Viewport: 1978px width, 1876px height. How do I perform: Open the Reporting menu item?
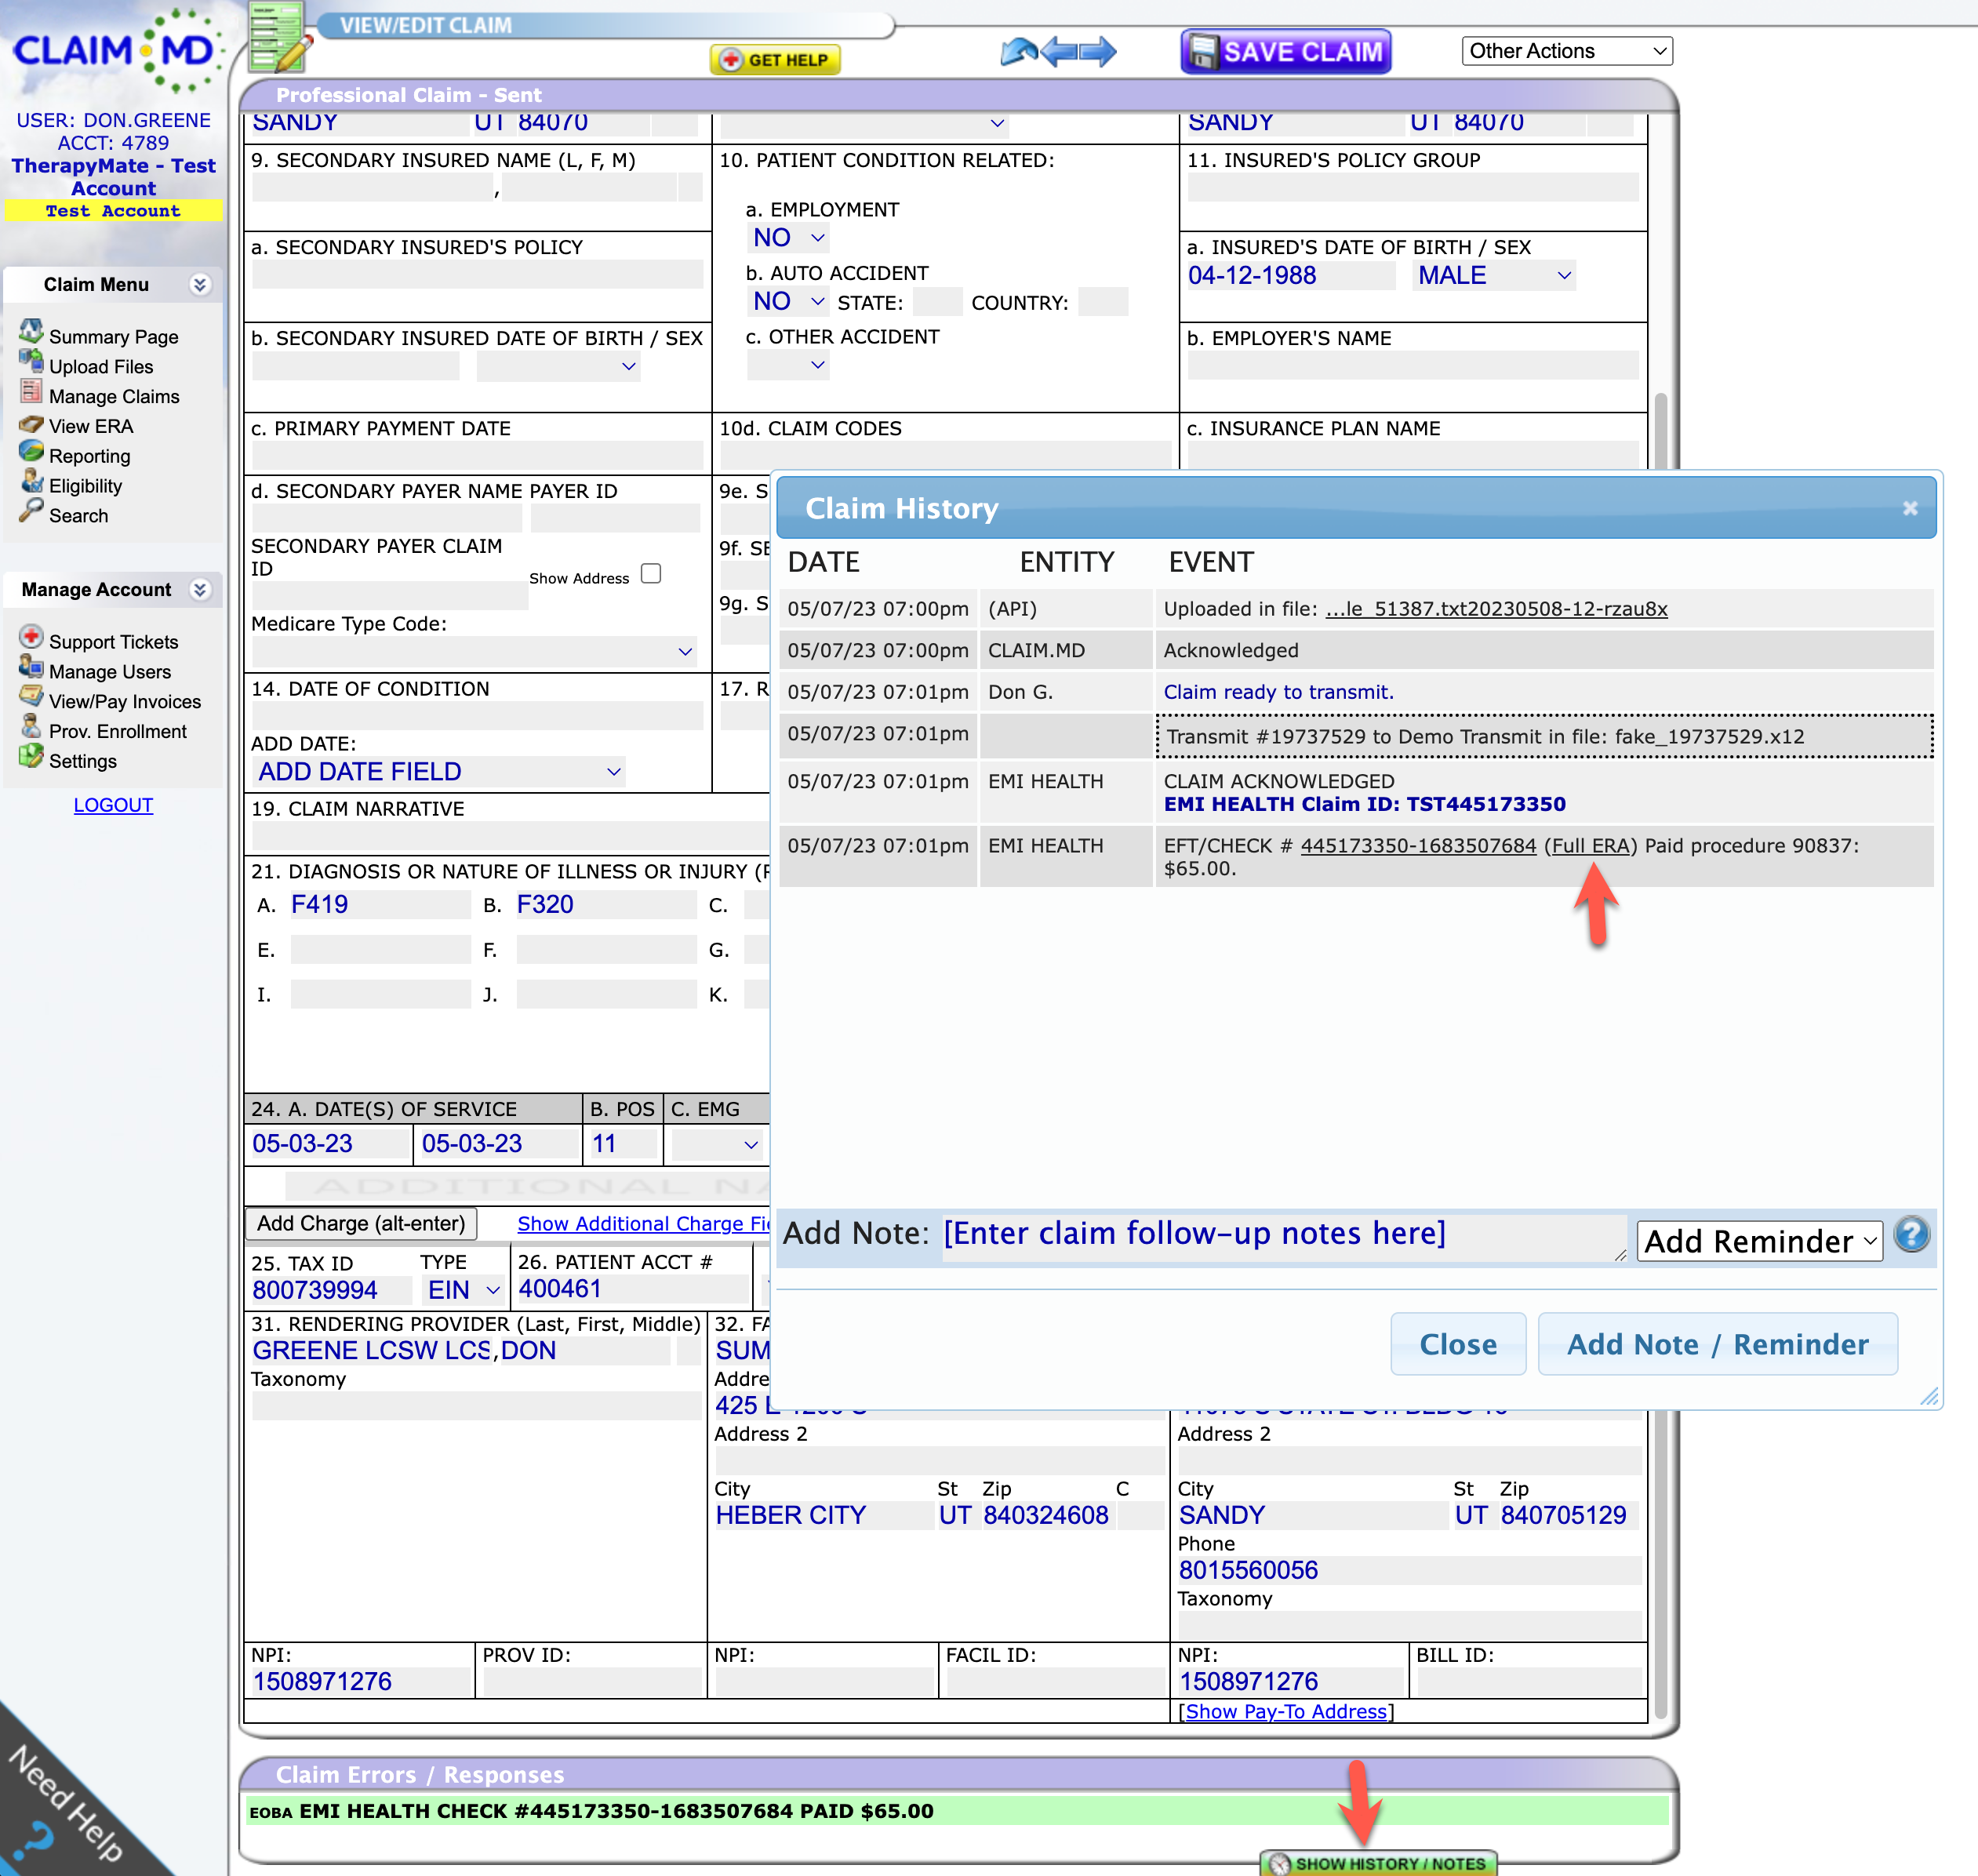point(89,457)
